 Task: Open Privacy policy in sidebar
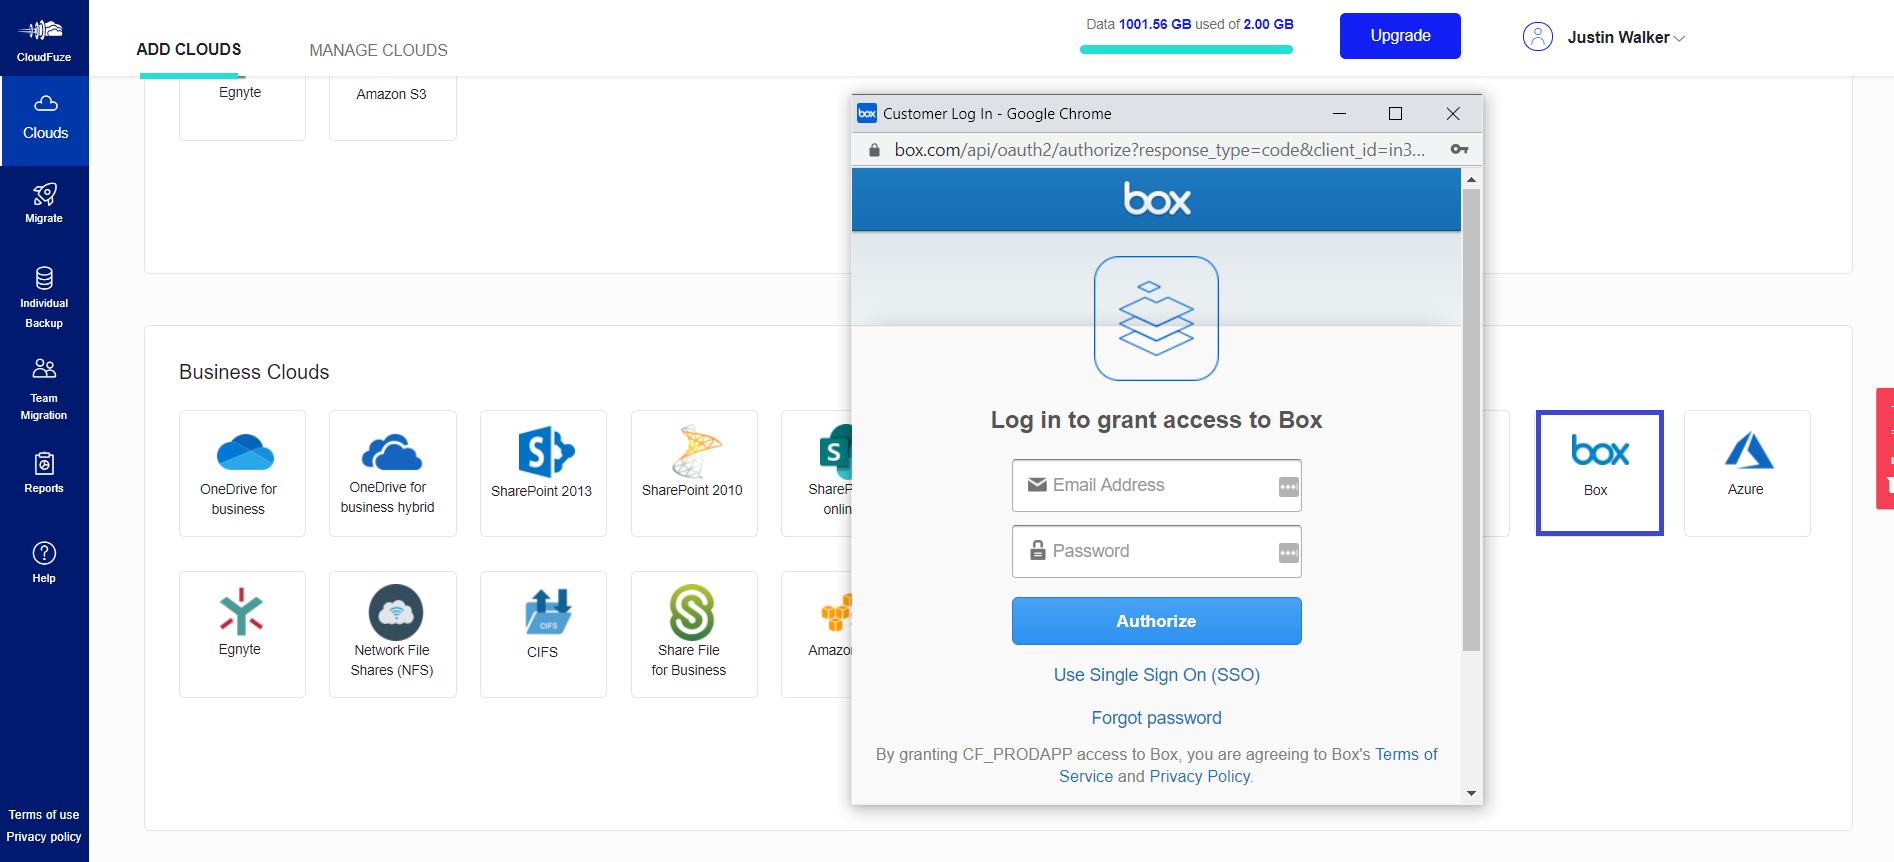pos(44,837)
